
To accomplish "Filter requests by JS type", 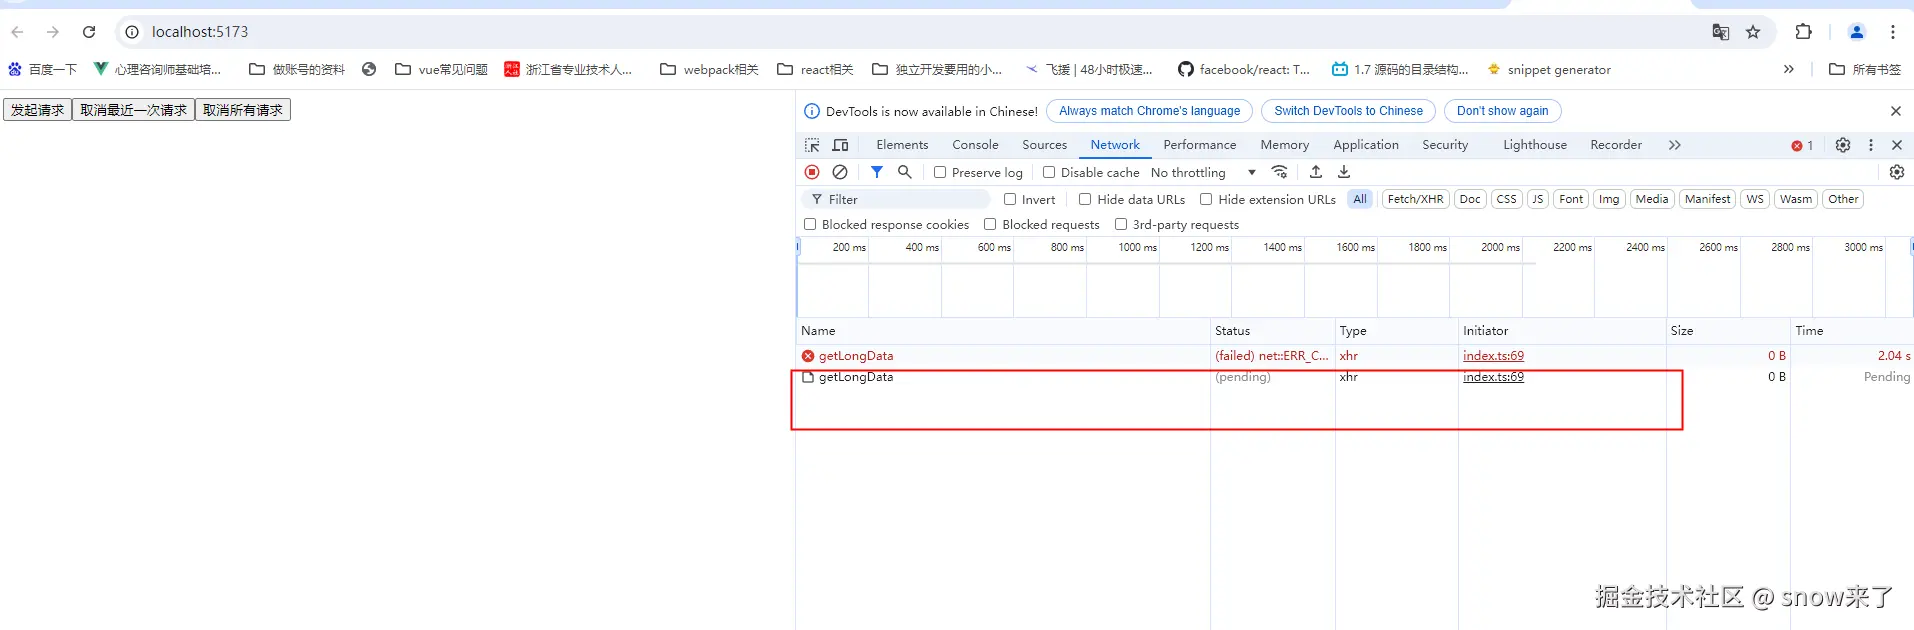I will pyautogui.click(x=1538, y=199).
